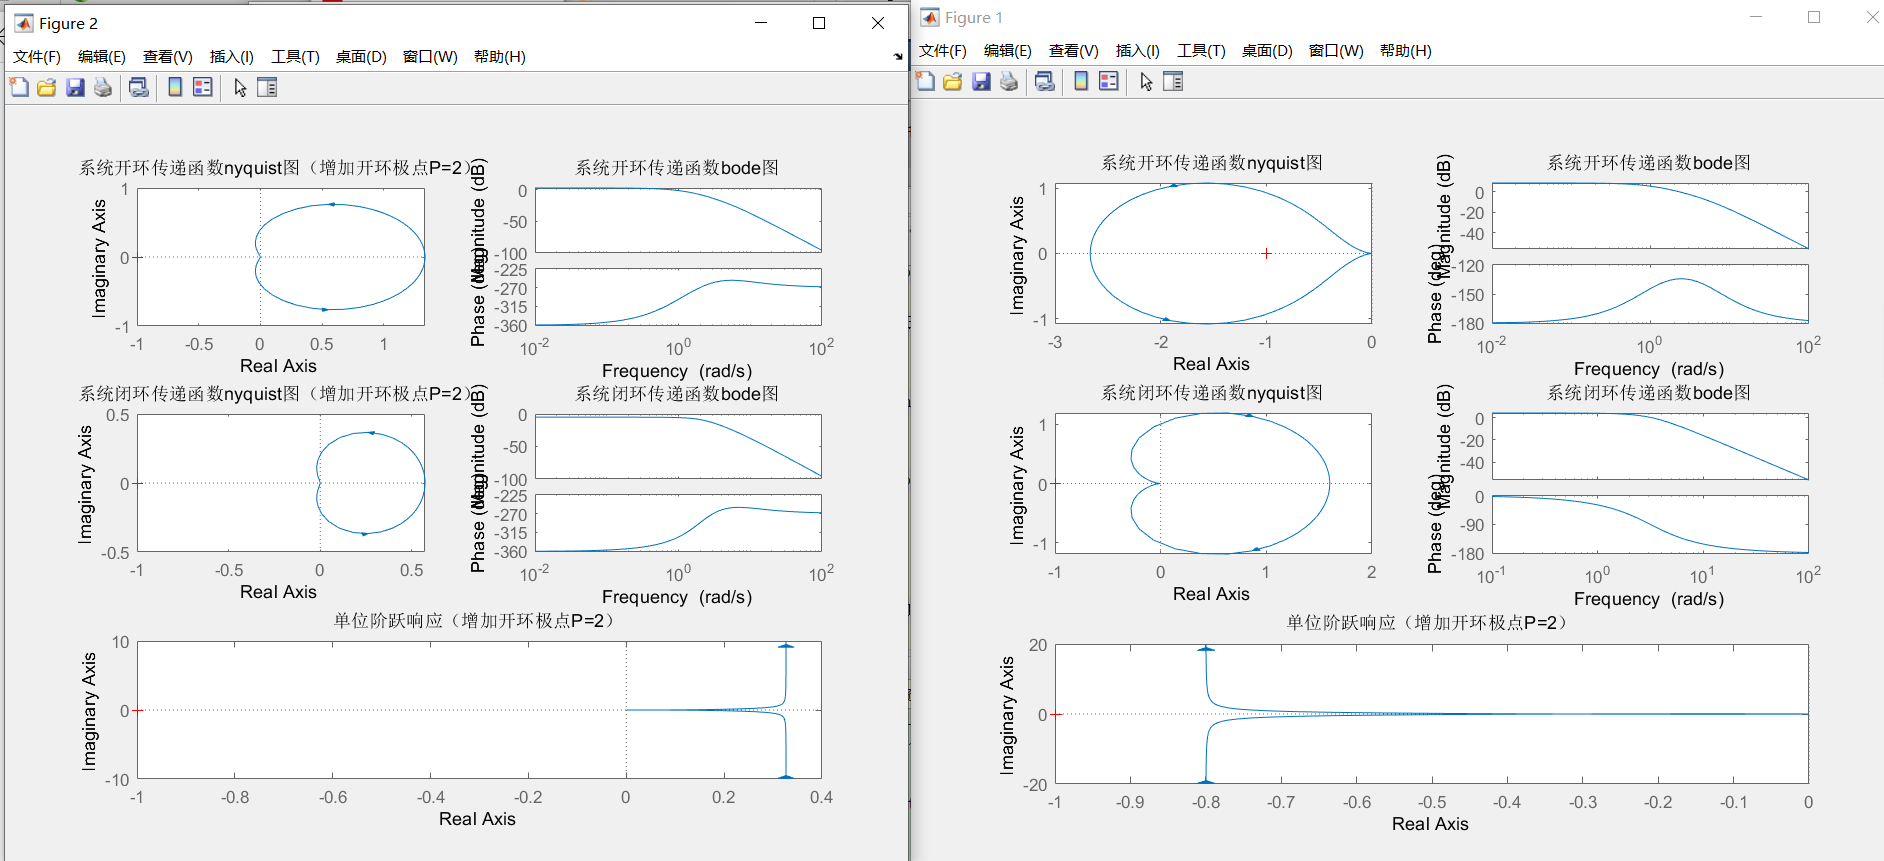Open a file from Figure 2 toolbar

[x=47, y=87]
